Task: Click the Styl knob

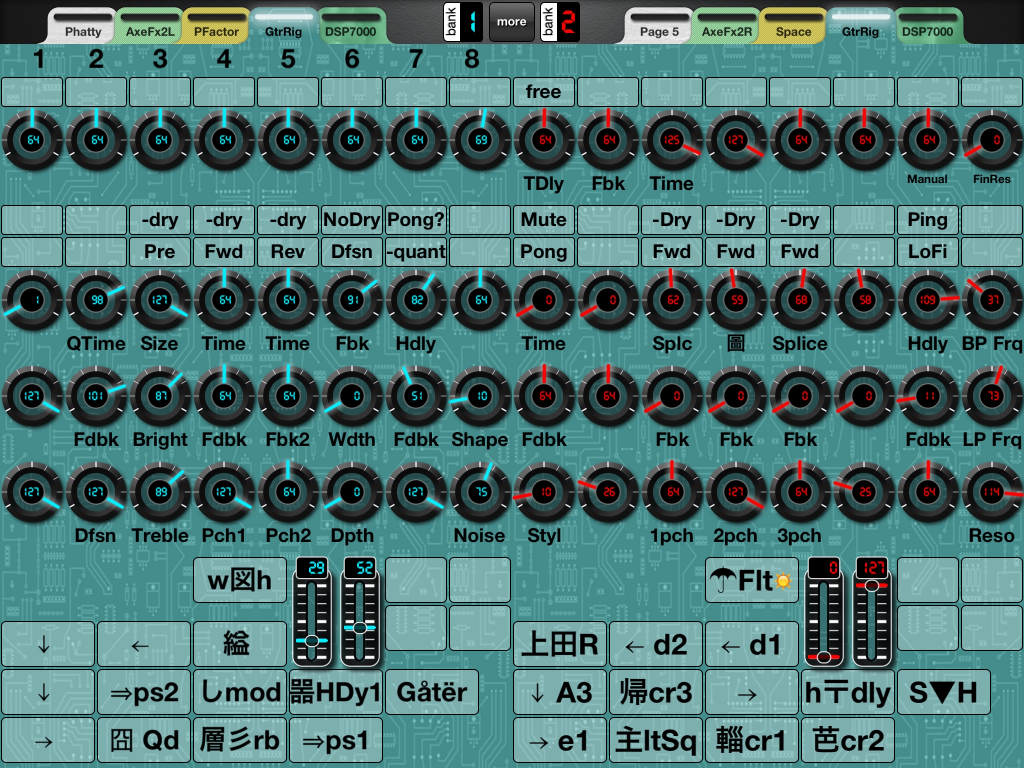Action: click(544, 492)
